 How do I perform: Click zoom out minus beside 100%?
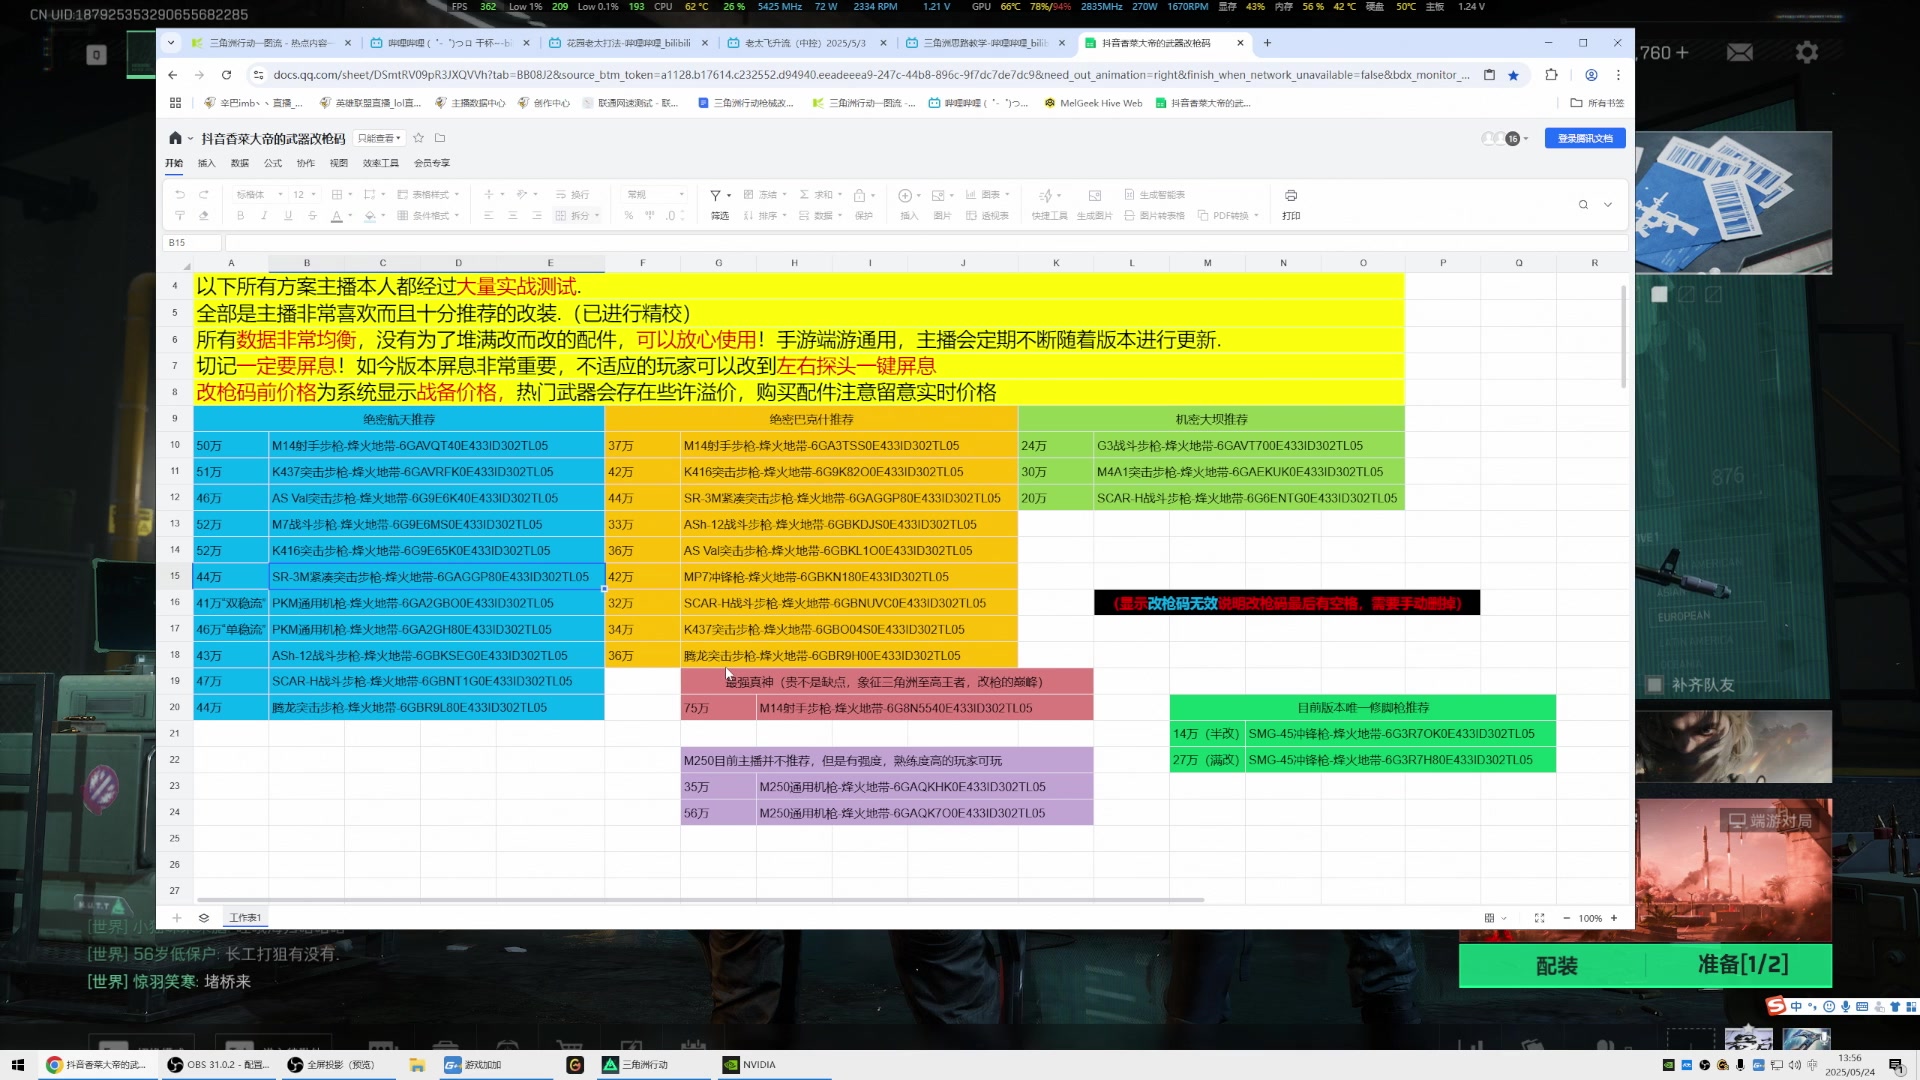(1566, 918)
